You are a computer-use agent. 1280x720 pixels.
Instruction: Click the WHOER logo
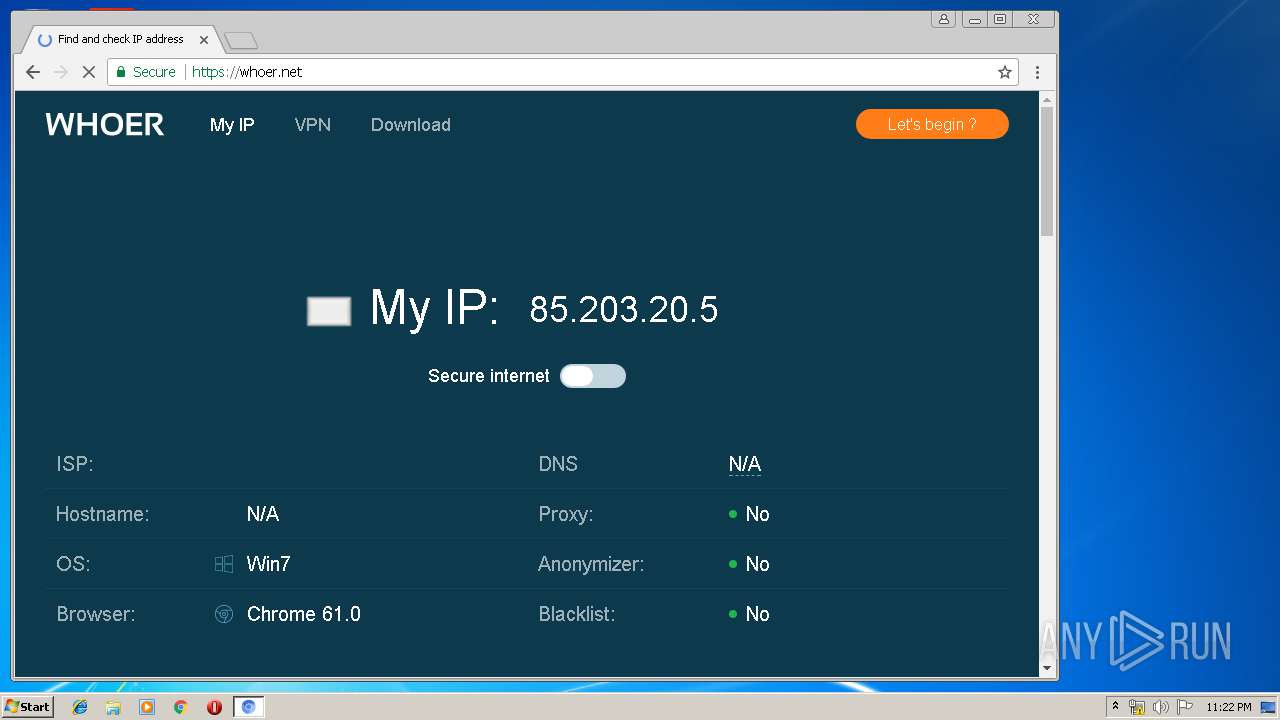point(105,125)
